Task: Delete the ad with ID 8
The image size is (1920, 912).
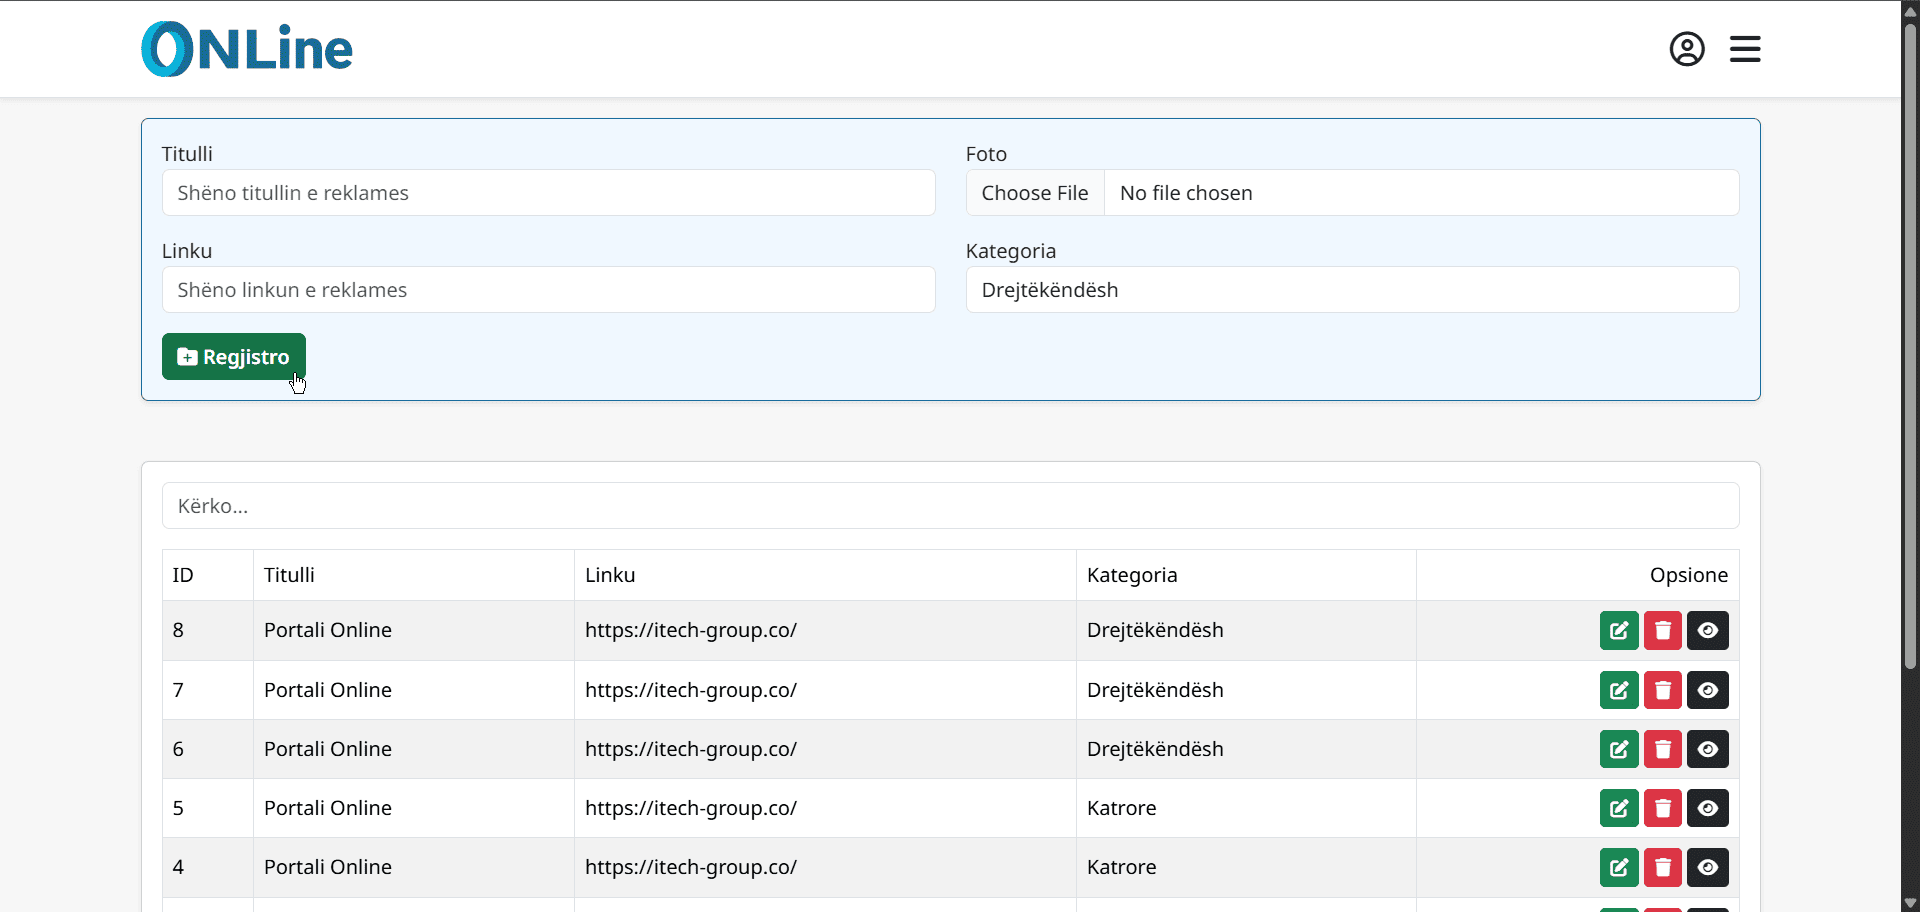Action: pos(1662,631)
